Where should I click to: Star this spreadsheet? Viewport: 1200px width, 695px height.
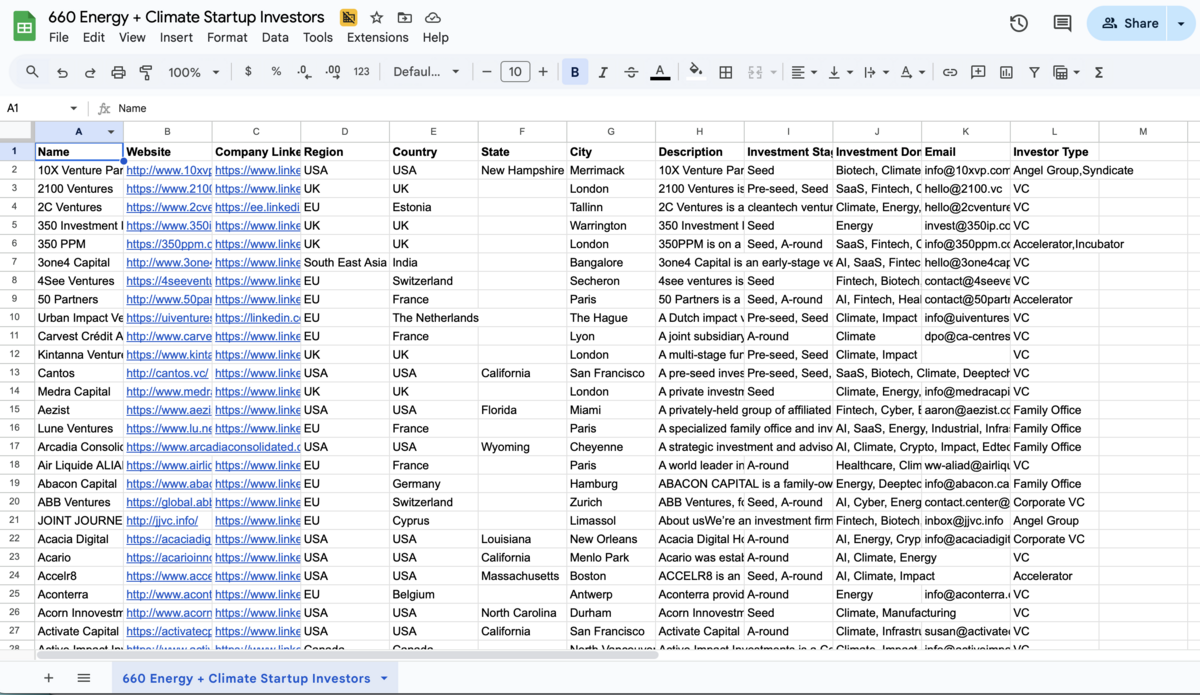click(x=376, y=18)
